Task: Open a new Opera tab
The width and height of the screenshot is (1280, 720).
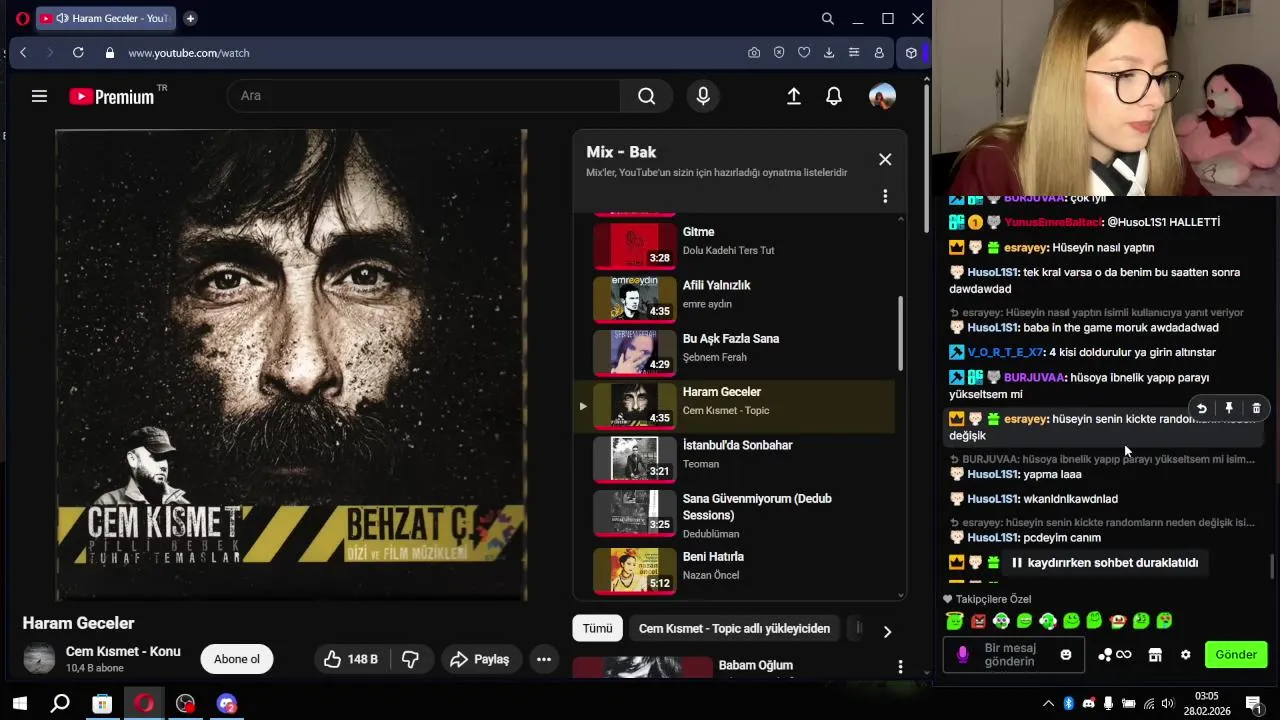Action: tap(190, 18)
